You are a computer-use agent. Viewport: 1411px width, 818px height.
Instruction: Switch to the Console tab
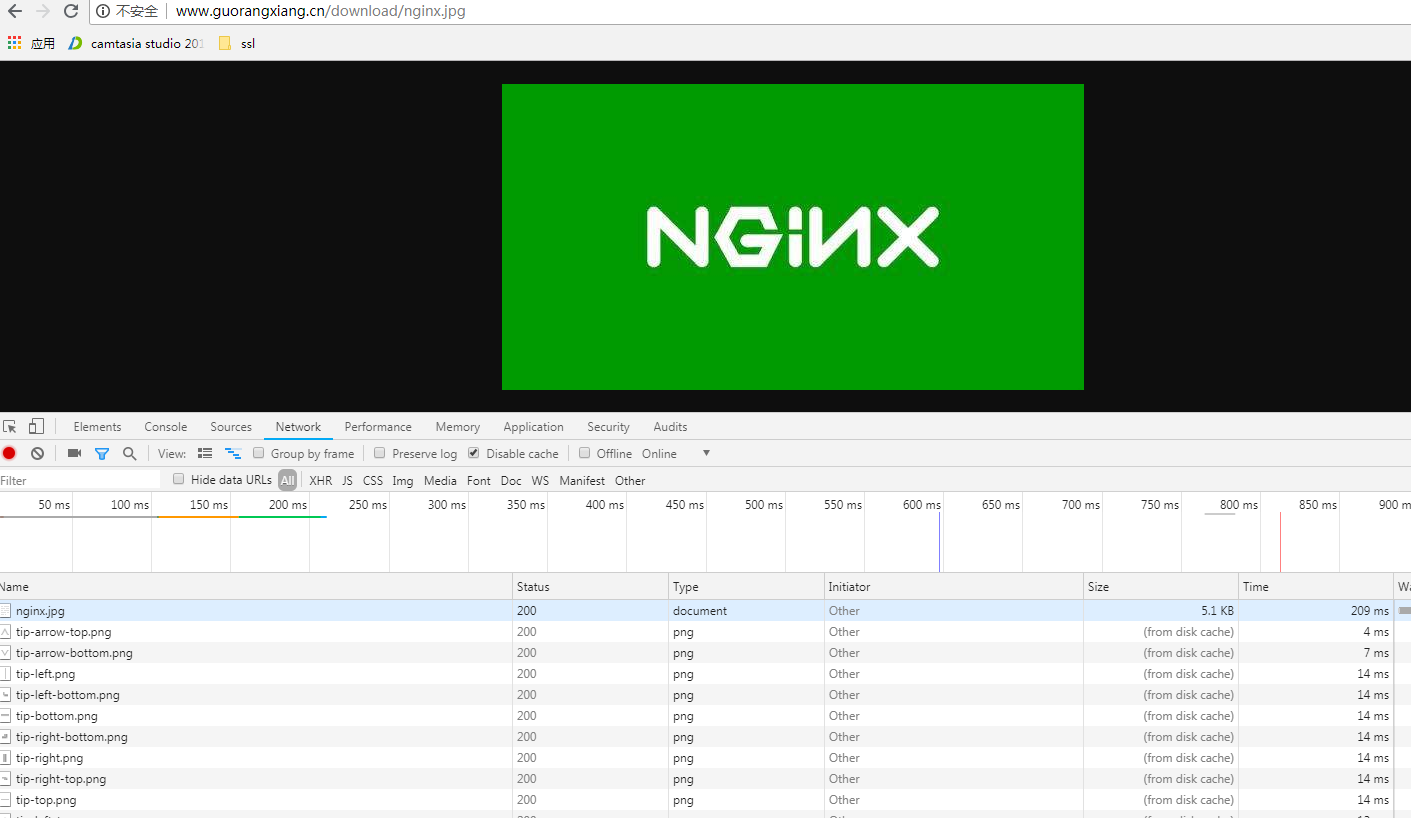tap(166, 427)
